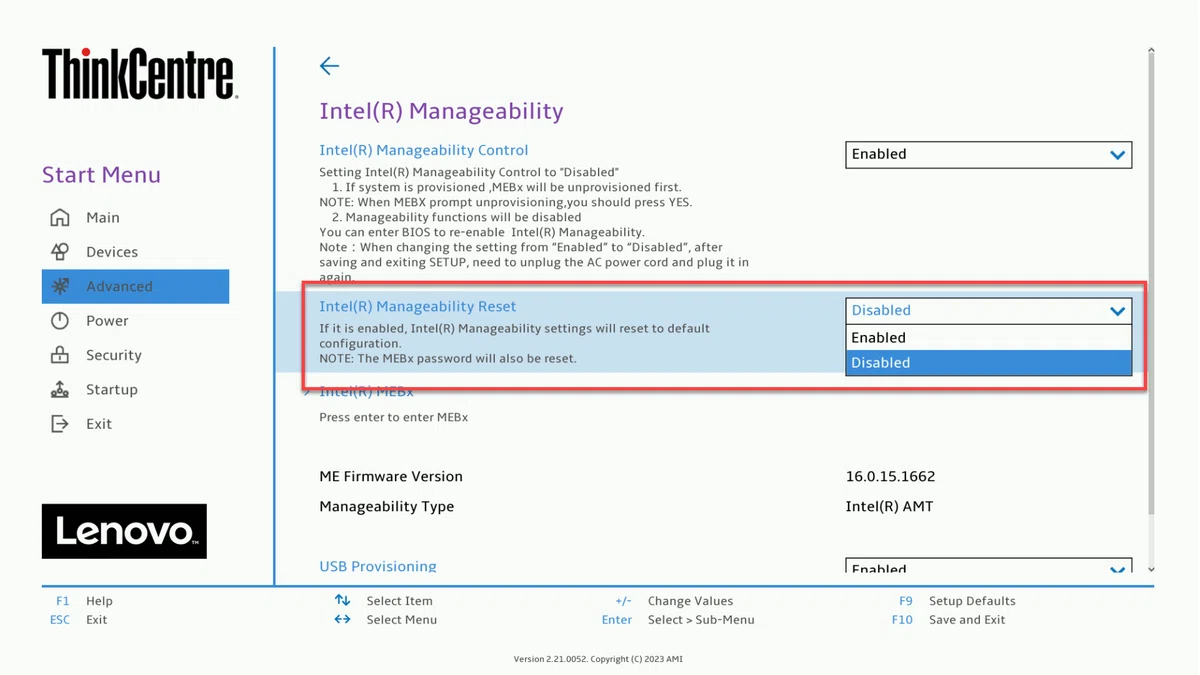The width and height of the screenshot is (1200, 675).
Task: Click the Enter Select Sub-Menu hint
Action: coord(678,620)
